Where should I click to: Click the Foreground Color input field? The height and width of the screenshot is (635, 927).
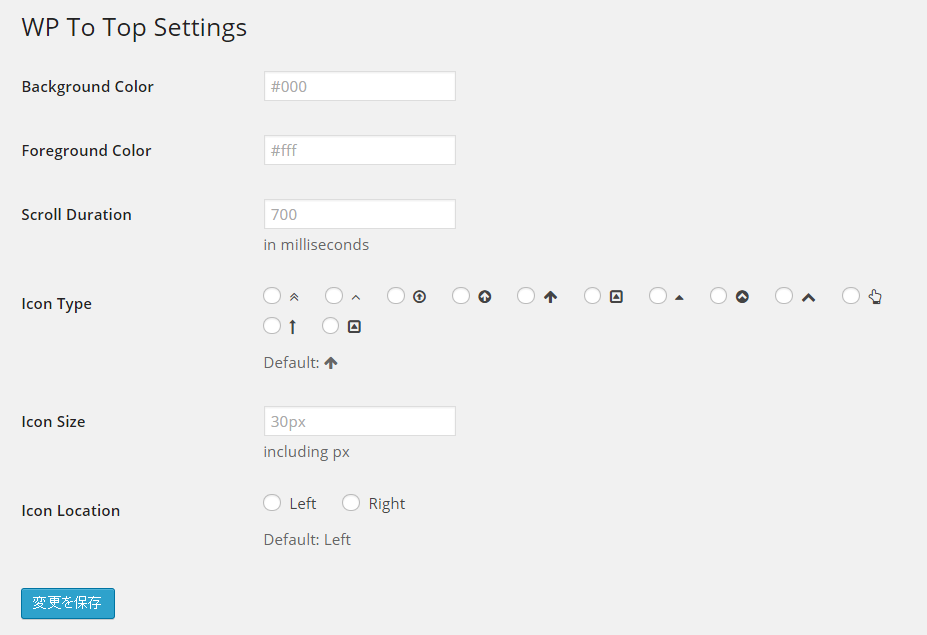[359, 150]
